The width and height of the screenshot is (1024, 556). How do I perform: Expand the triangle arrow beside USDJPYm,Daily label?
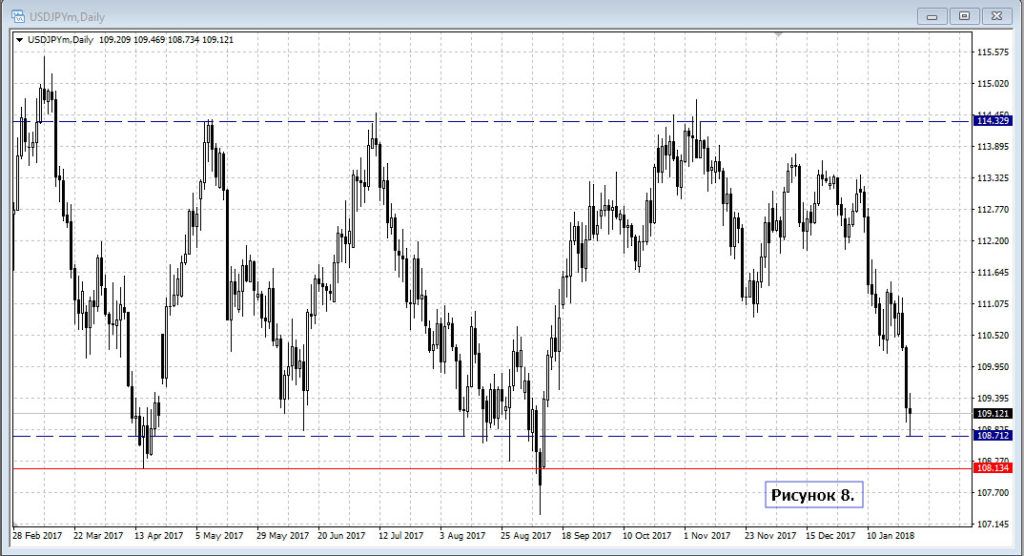click(19, 39)
